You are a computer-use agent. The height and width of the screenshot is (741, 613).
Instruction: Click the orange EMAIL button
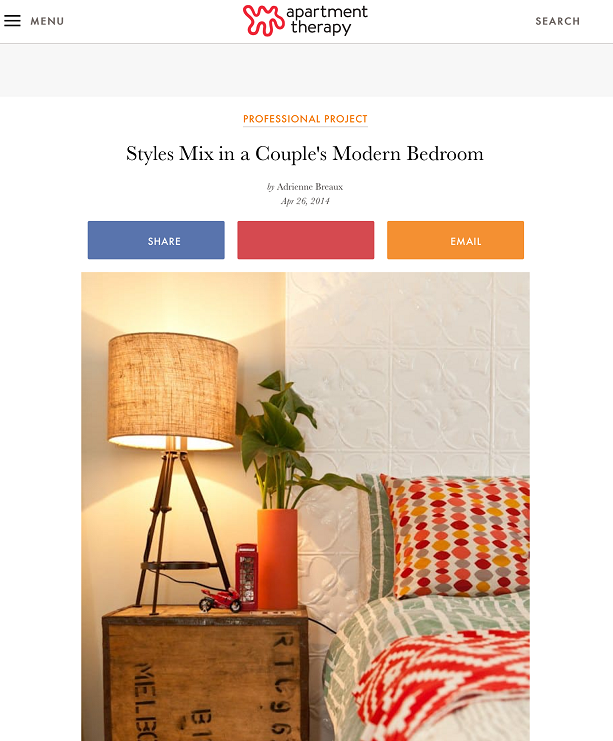[x=455, y=240]
